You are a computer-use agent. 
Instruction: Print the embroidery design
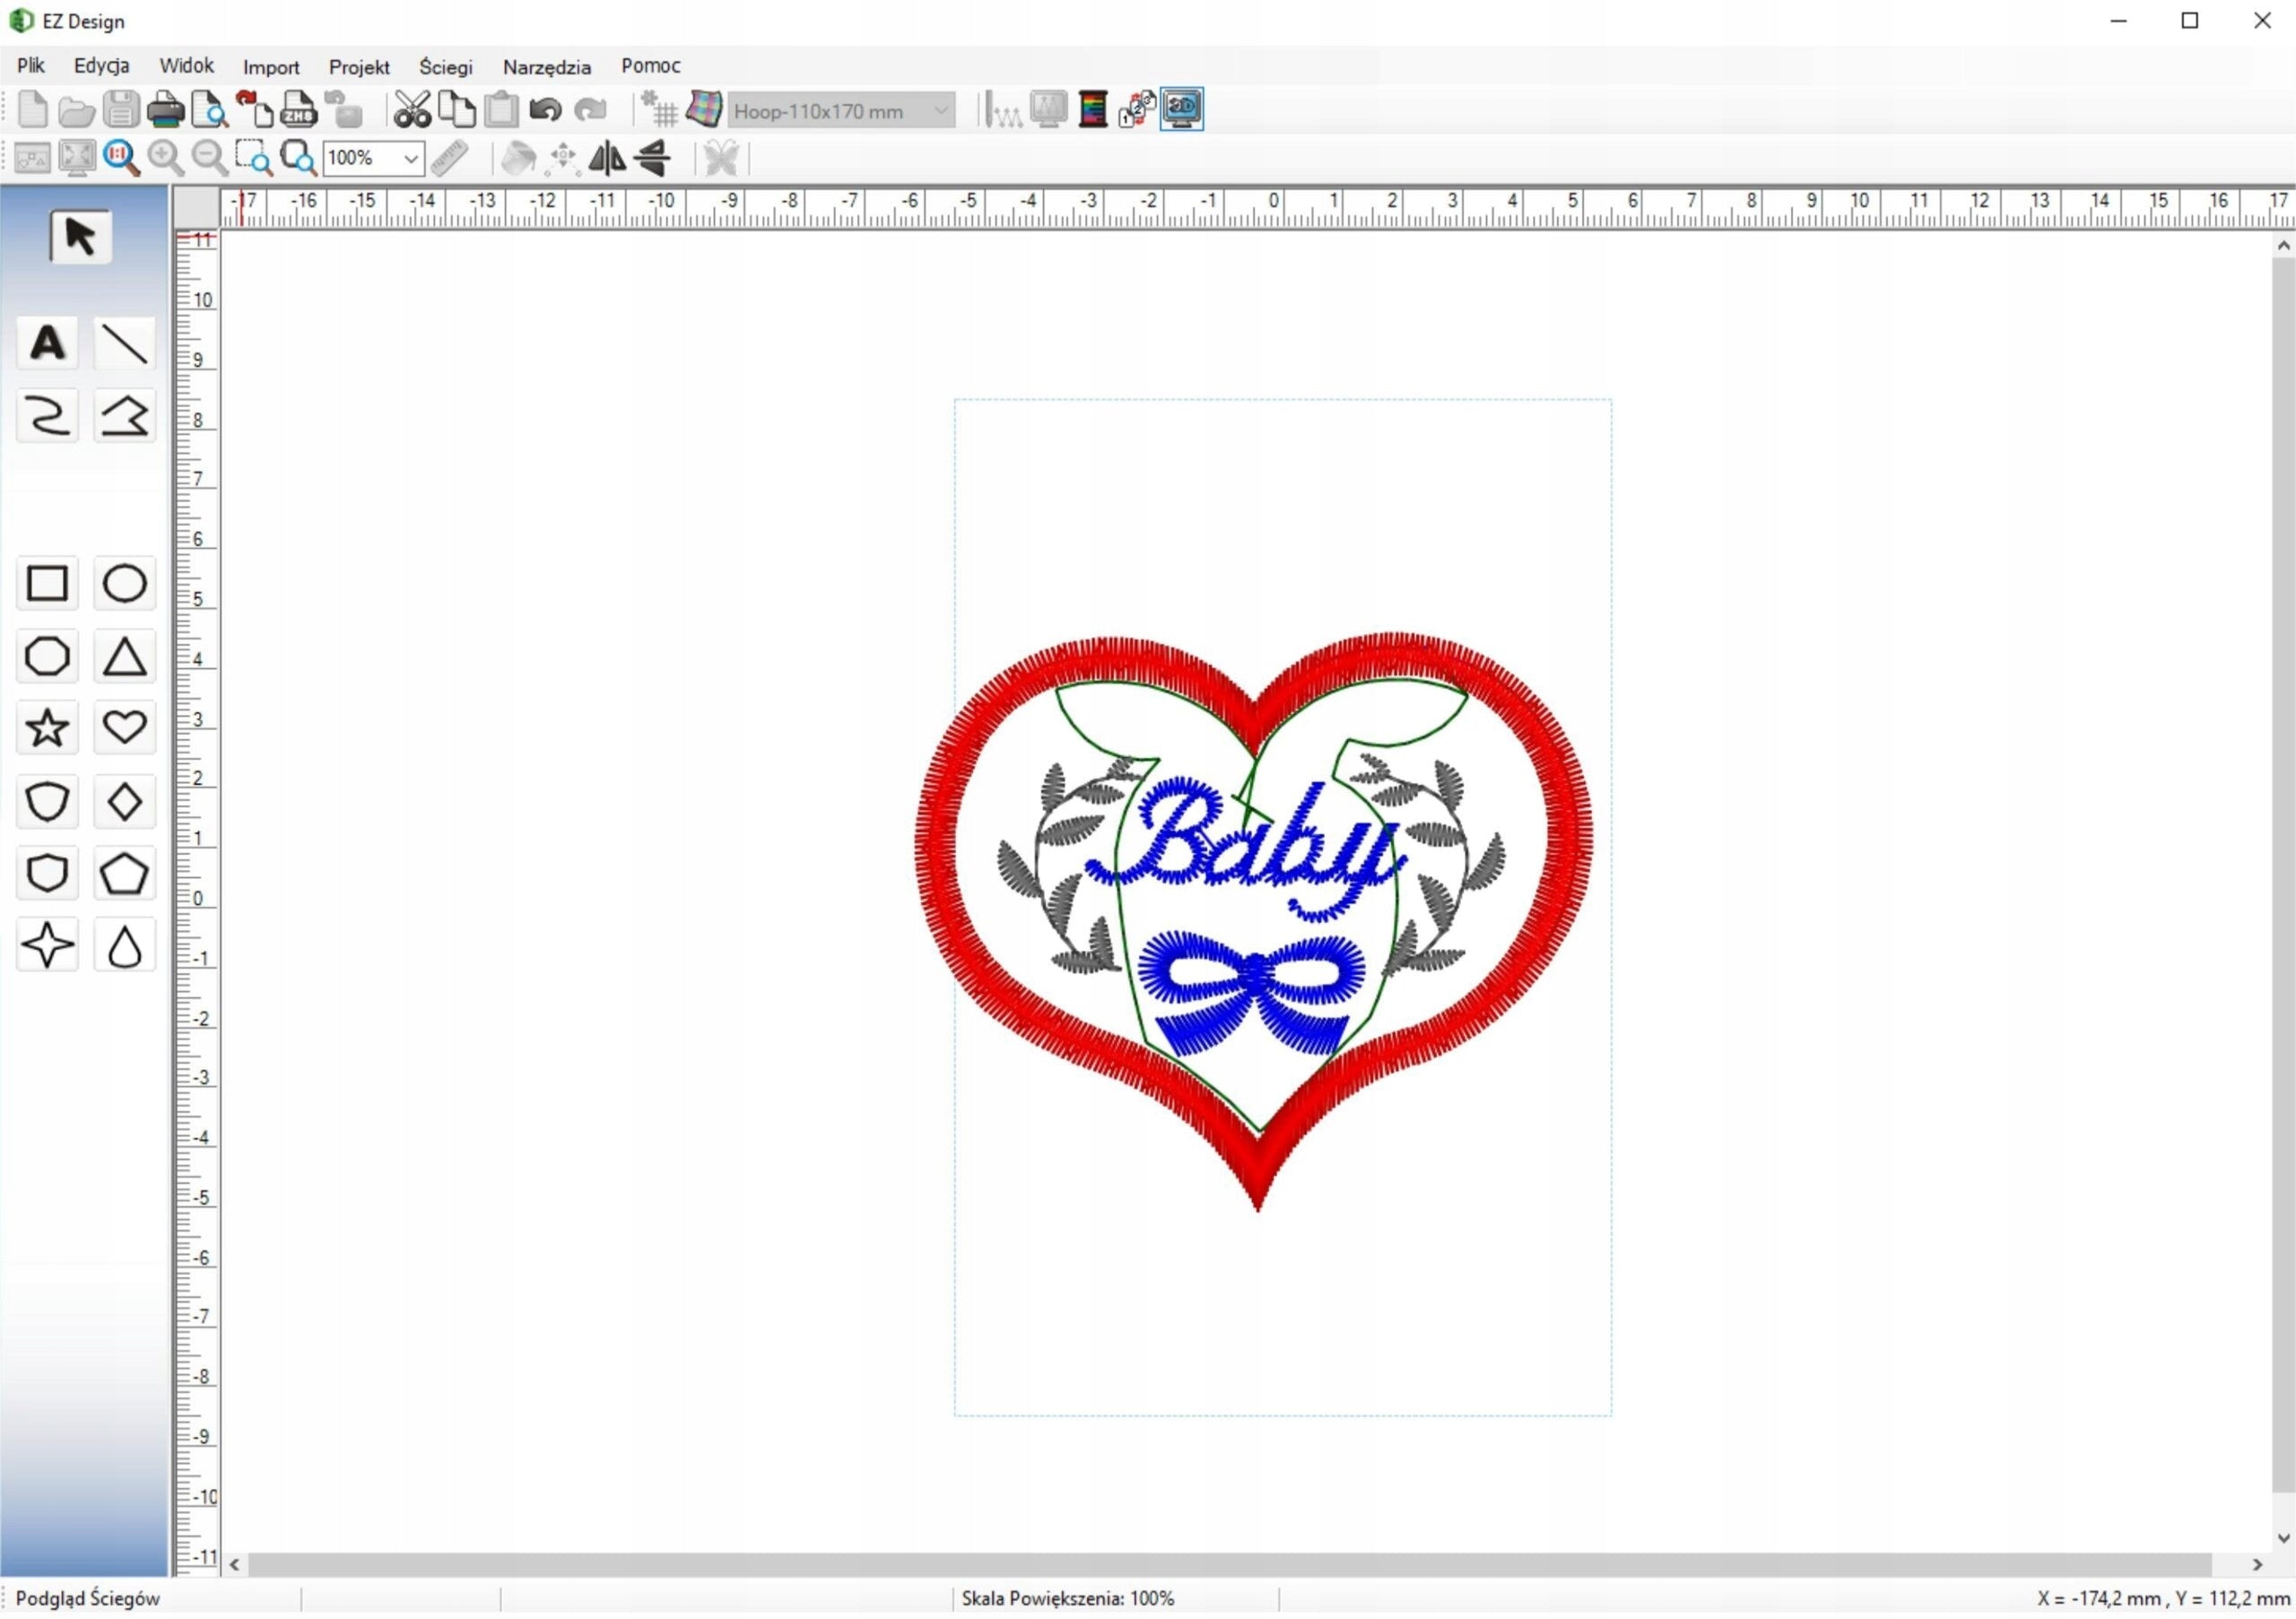166,109
